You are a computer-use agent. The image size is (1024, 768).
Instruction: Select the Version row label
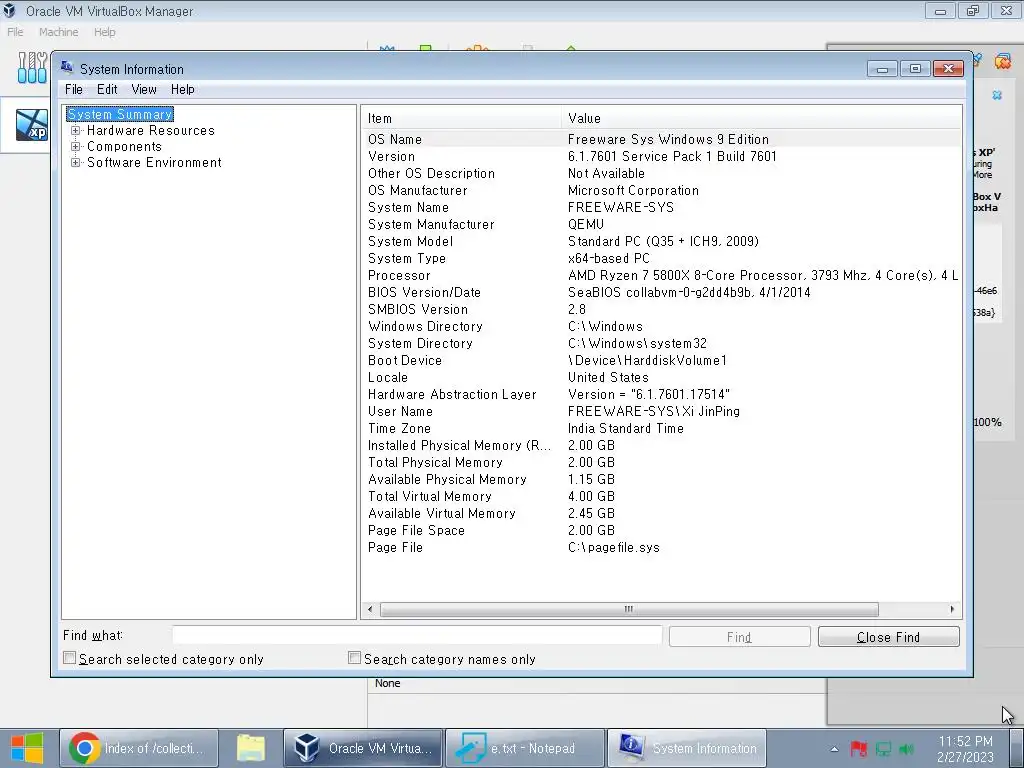[391, 156]
